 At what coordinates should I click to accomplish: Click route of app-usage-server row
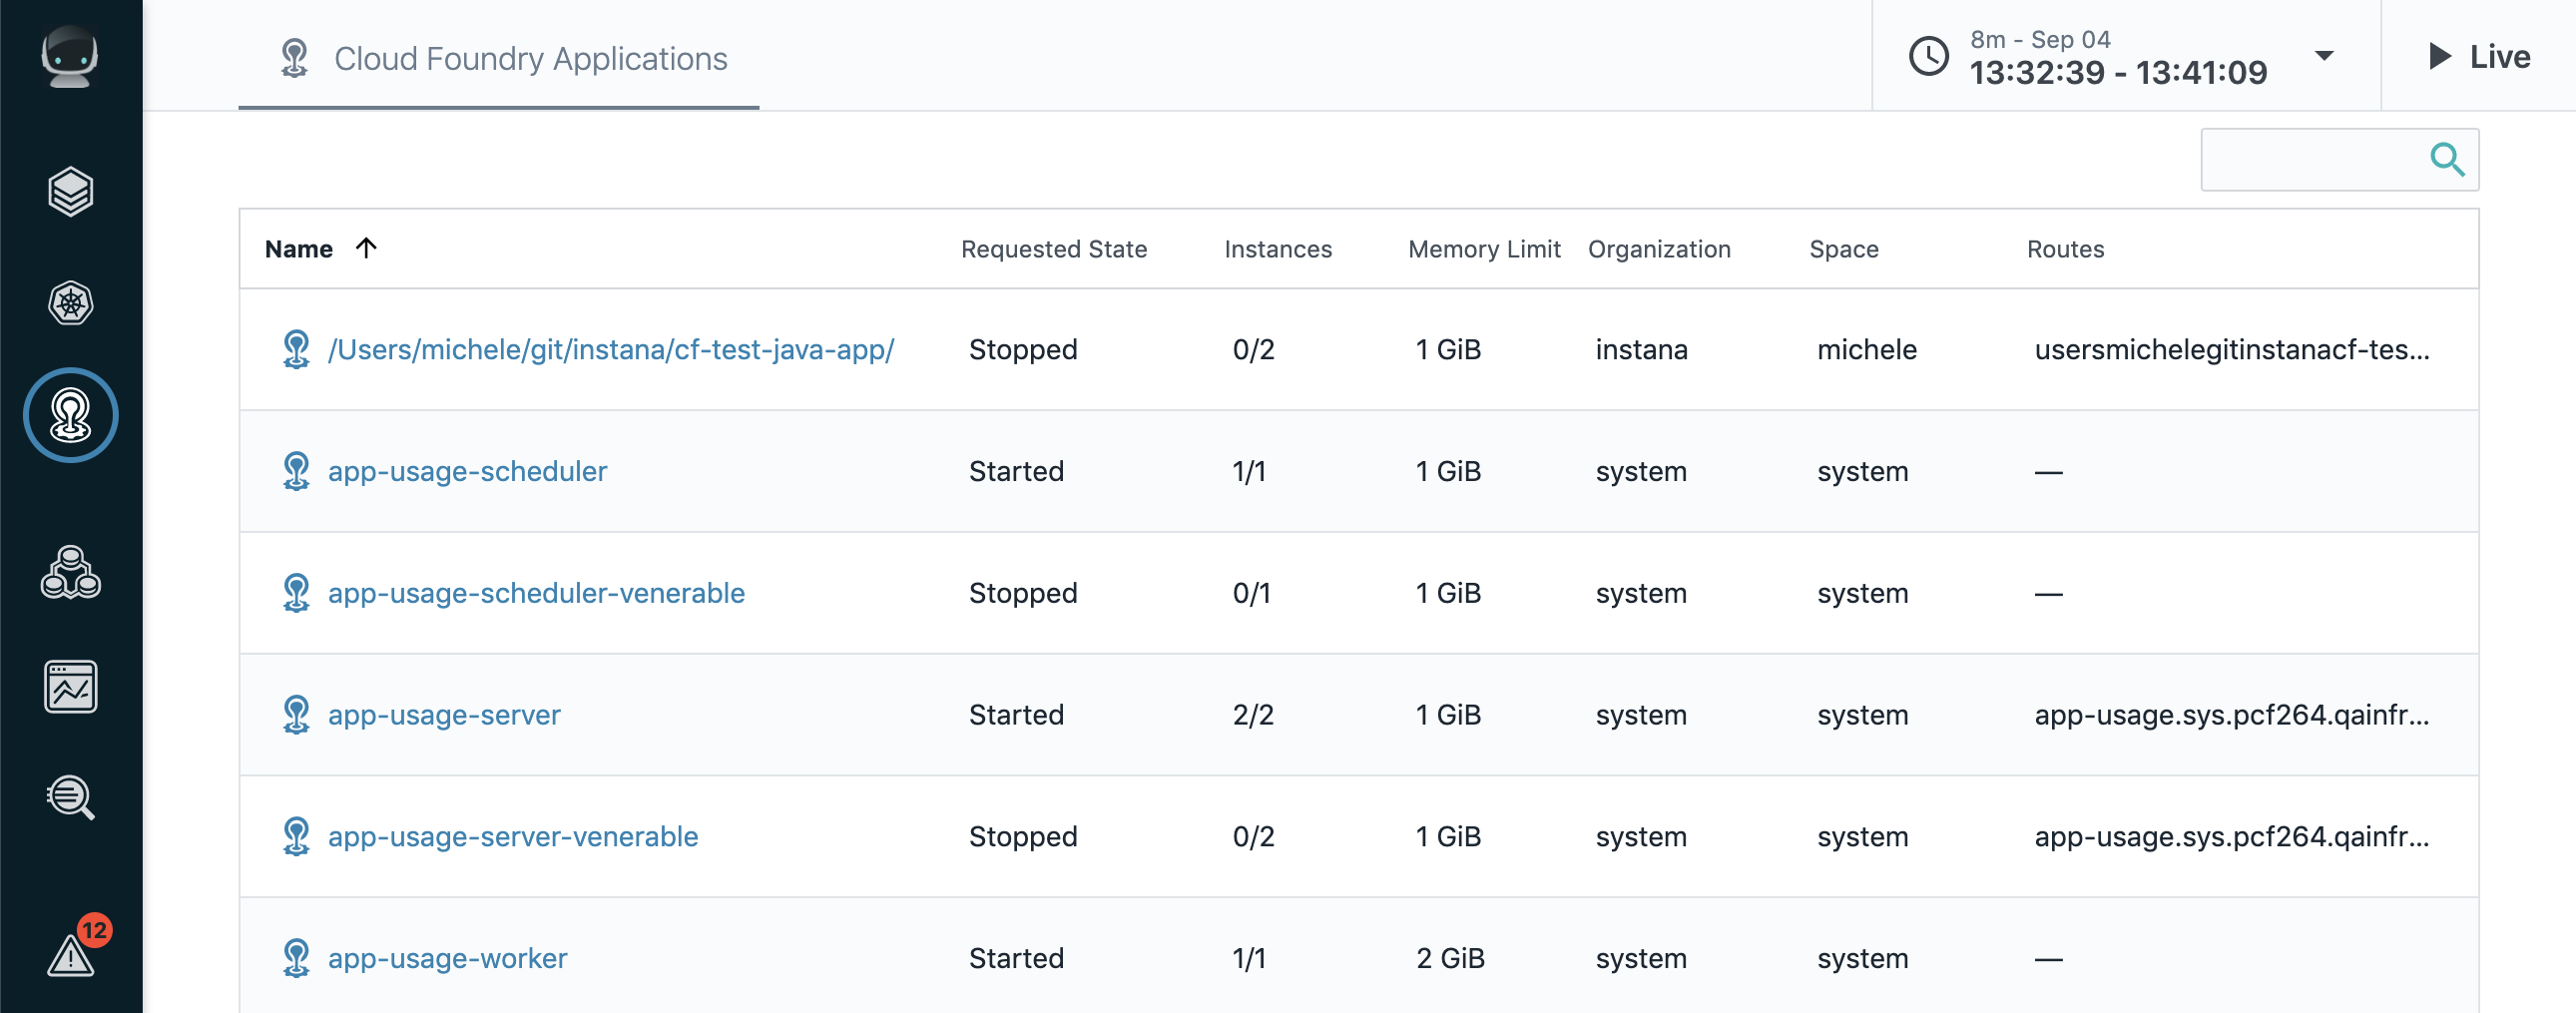click(x=2232, y=715)
